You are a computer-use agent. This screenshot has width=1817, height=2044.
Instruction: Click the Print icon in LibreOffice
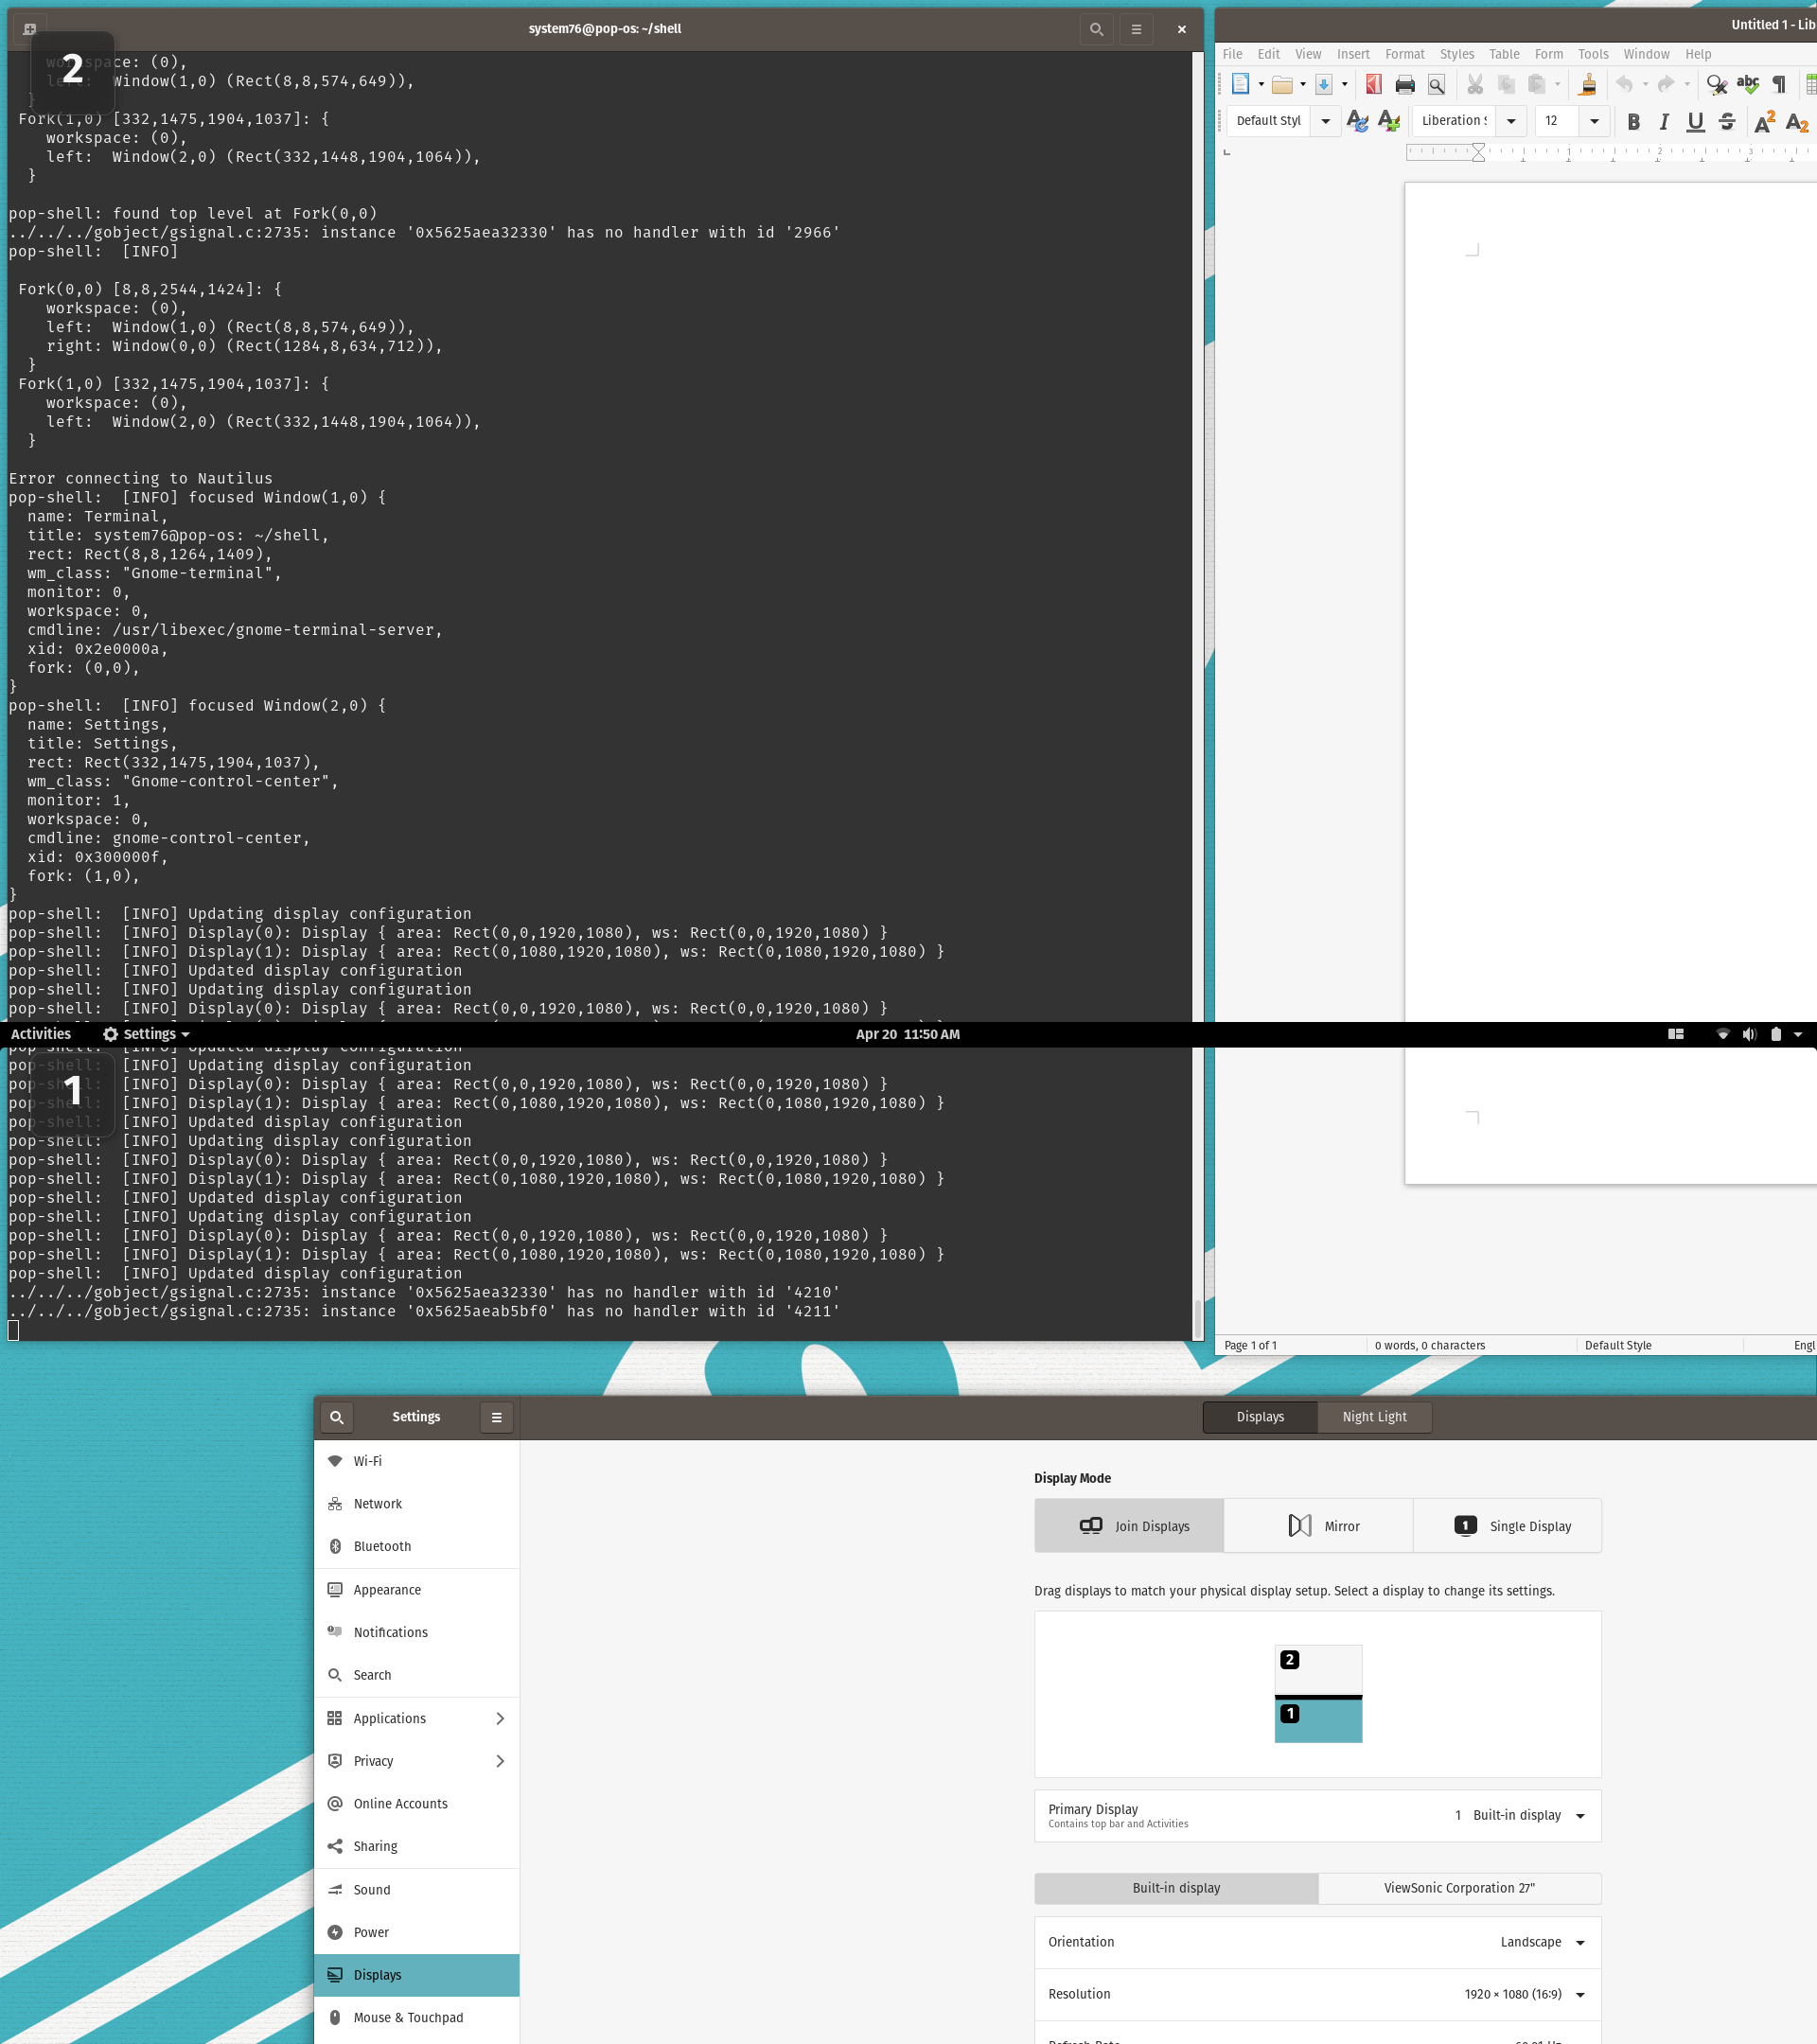click(x=1405, y=85)
